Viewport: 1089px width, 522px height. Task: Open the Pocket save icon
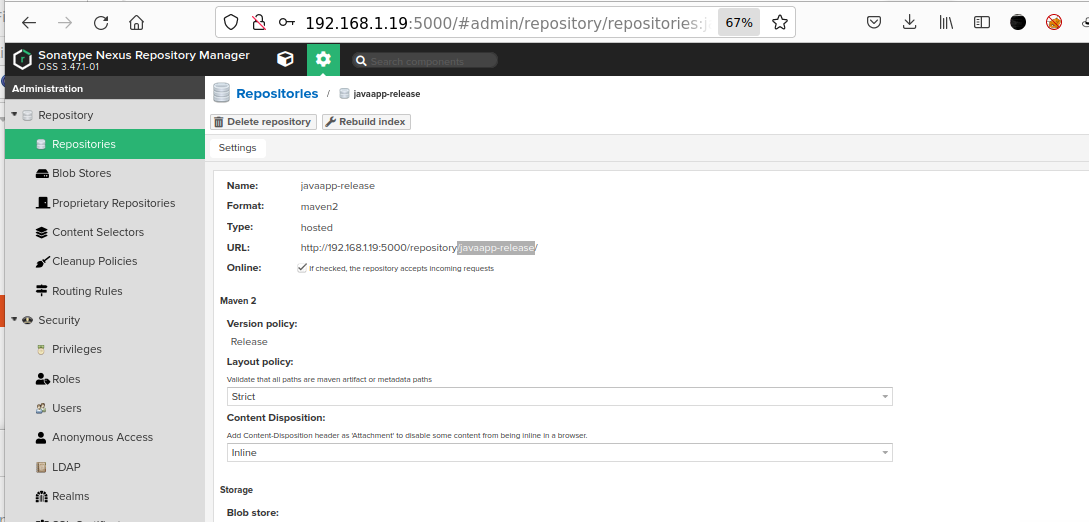click(x=874, y=22)
